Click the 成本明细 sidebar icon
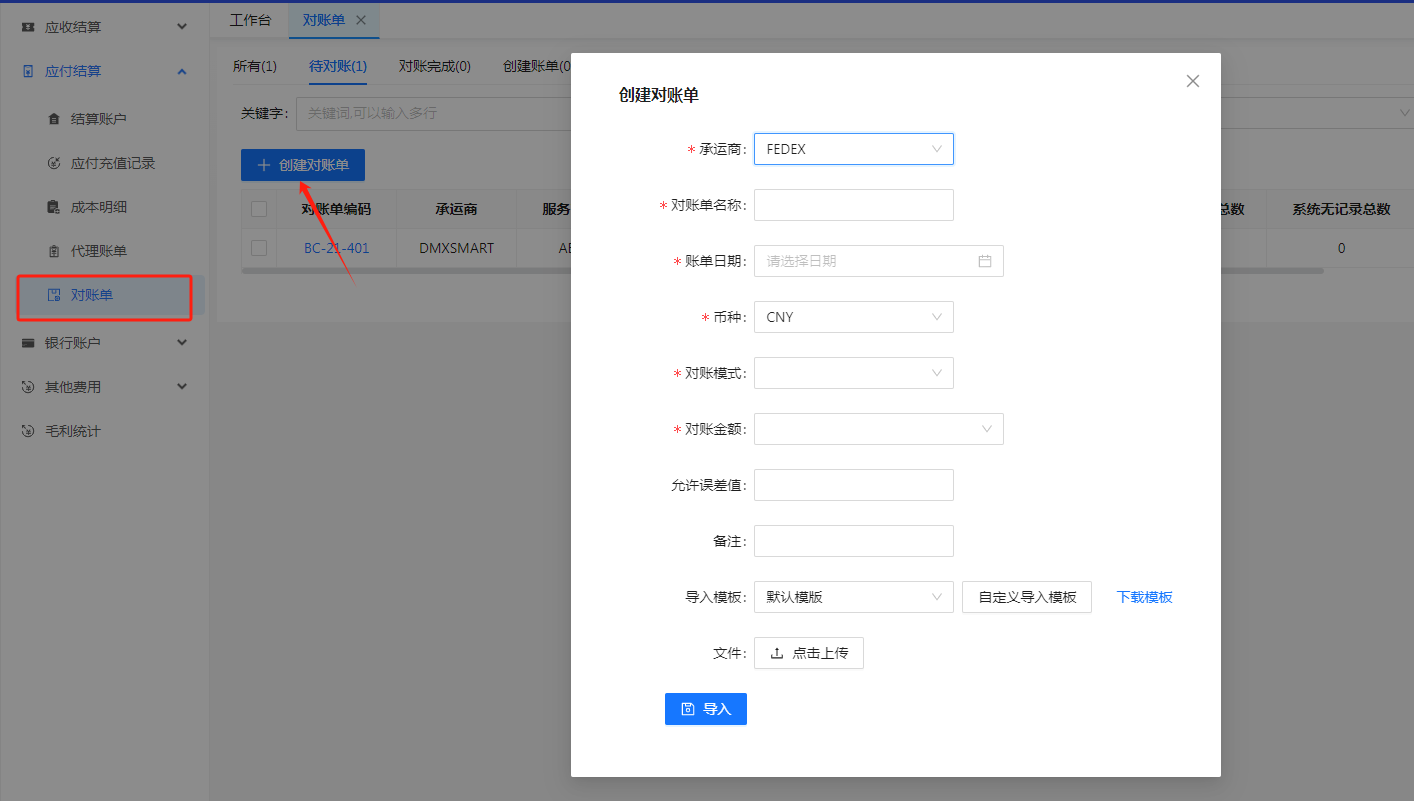This screenshot has height=801, width=1414. click(x=54, y=207)
